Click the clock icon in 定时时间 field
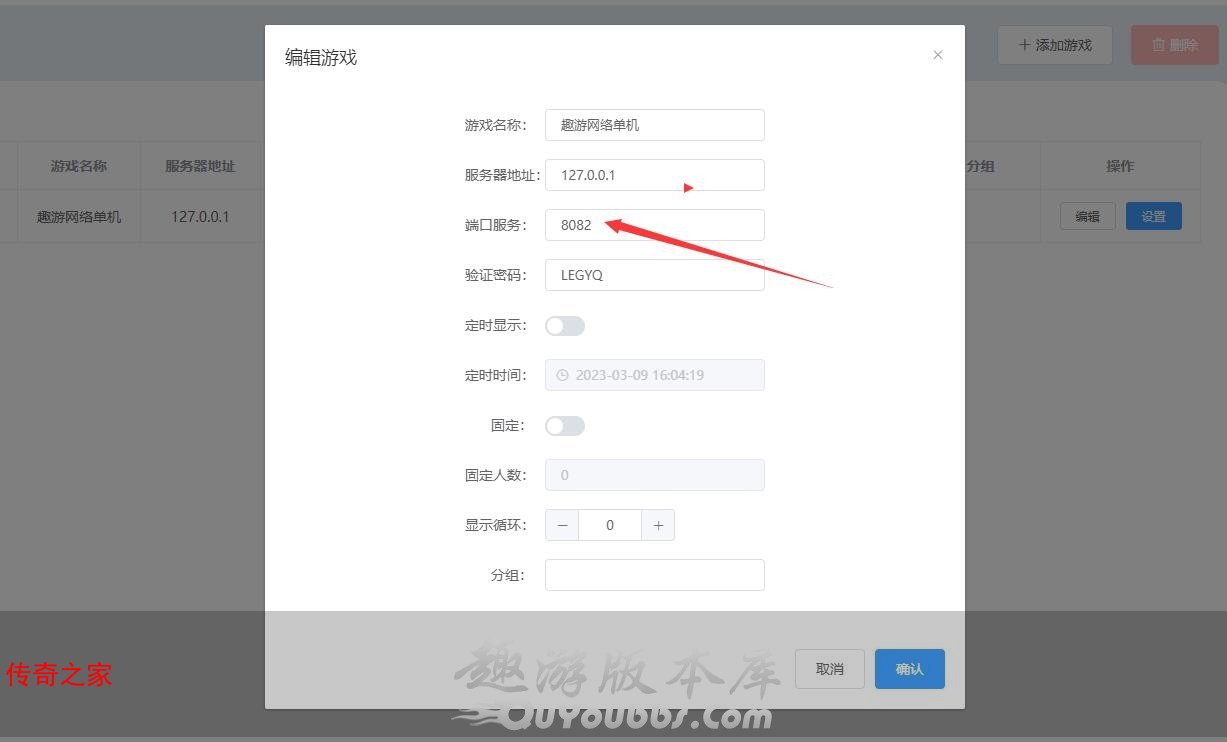The image size is (1227, 742). 562,375
